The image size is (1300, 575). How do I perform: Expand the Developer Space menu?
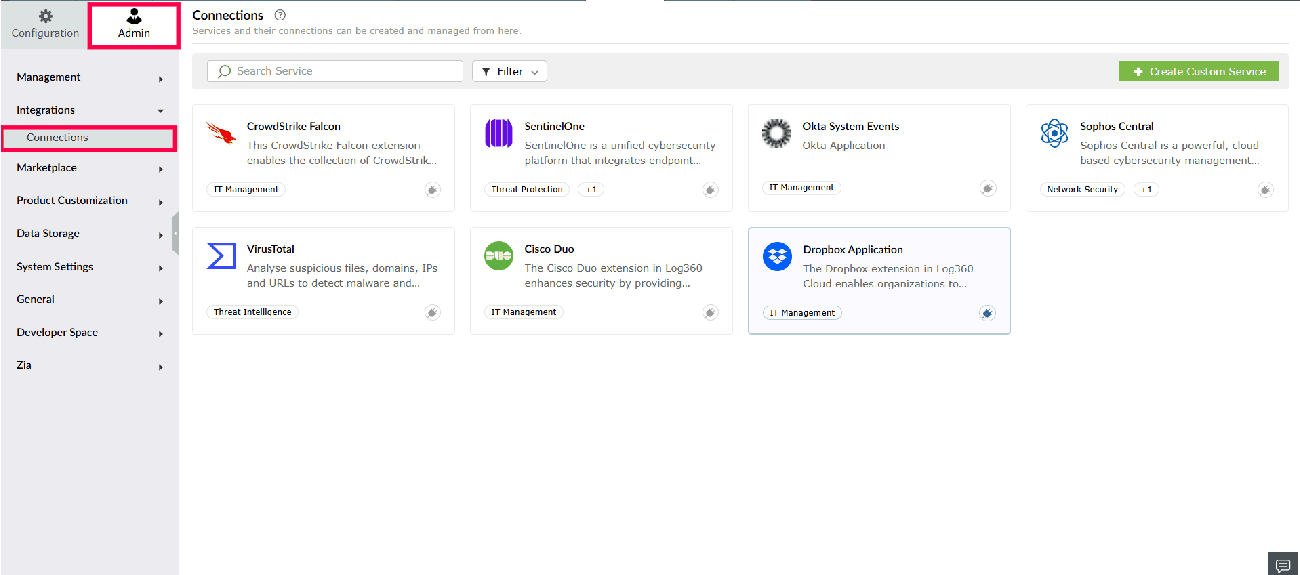[x=90, y=333]
